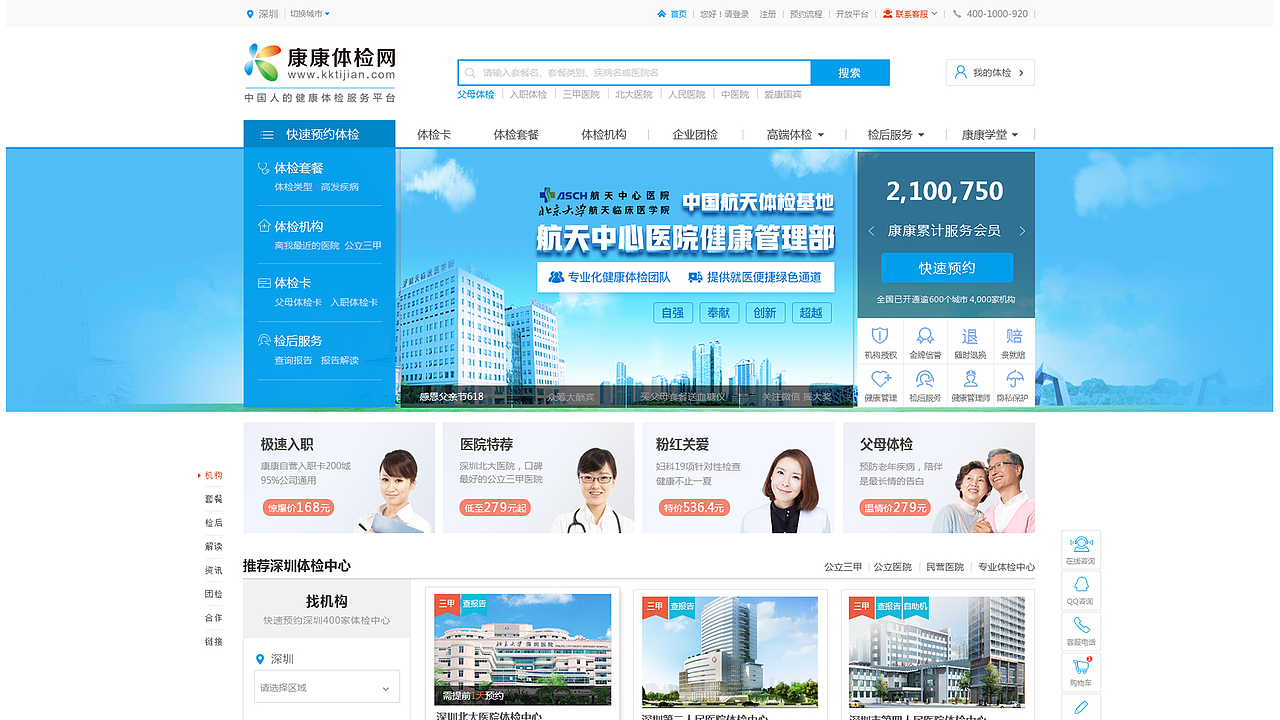The height and width of the screenshot is (720, 1280).
Task: Click the blue 搜索 search button
Action: (x=849, y=72)
